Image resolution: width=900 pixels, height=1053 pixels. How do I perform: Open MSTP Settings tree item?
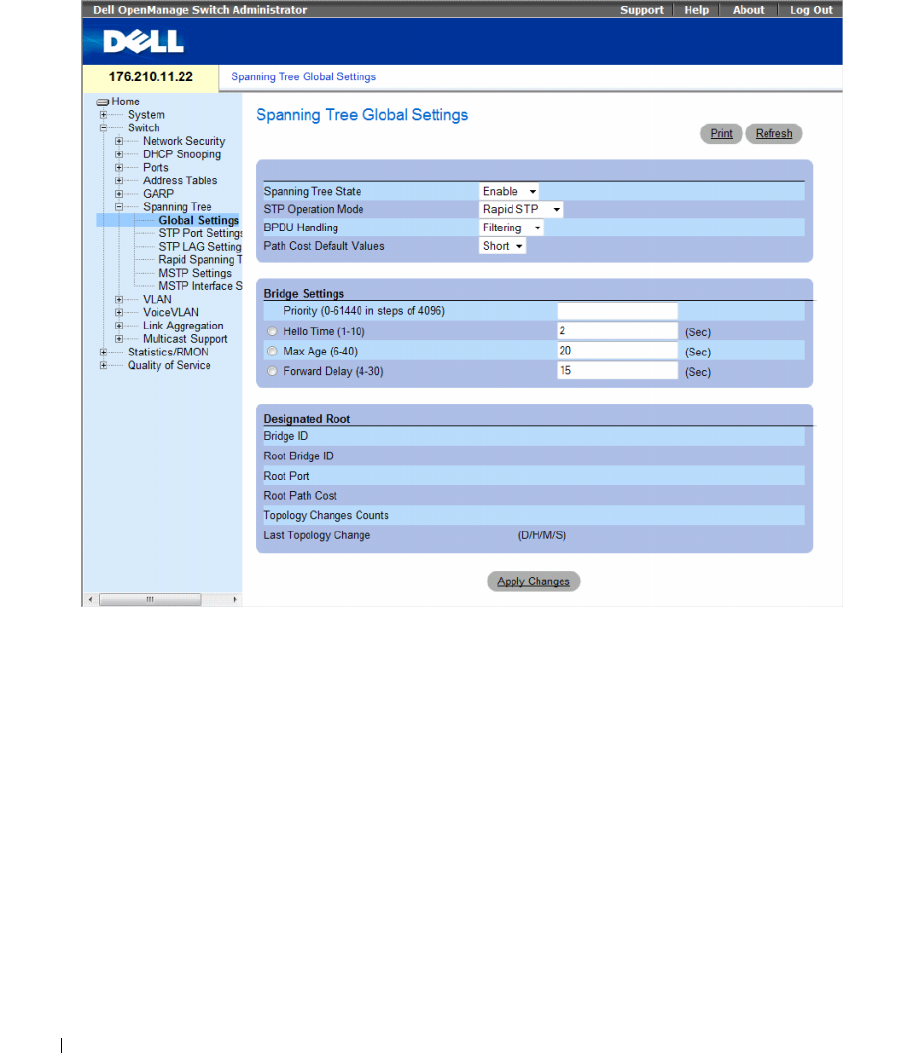pyautogui.click(x=195, y=273)
